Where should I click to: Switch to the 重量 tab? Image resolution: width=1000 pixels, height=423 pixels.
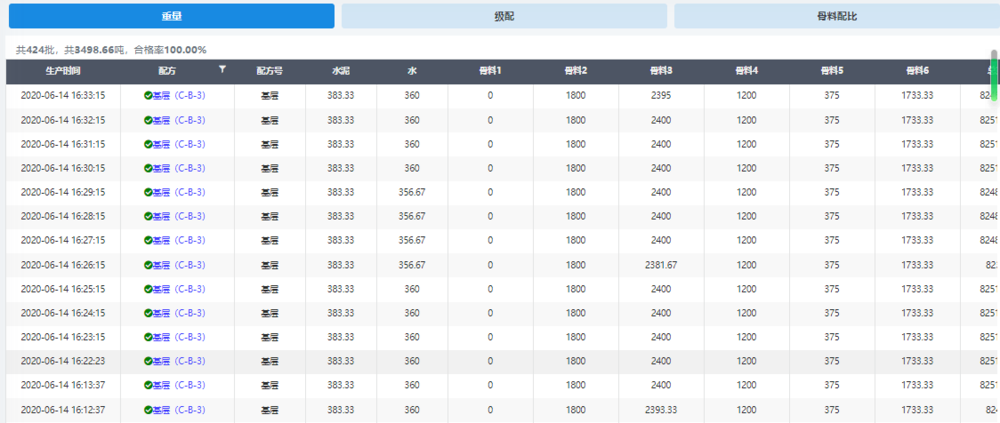pyautogui.click(x=170, y=16)
